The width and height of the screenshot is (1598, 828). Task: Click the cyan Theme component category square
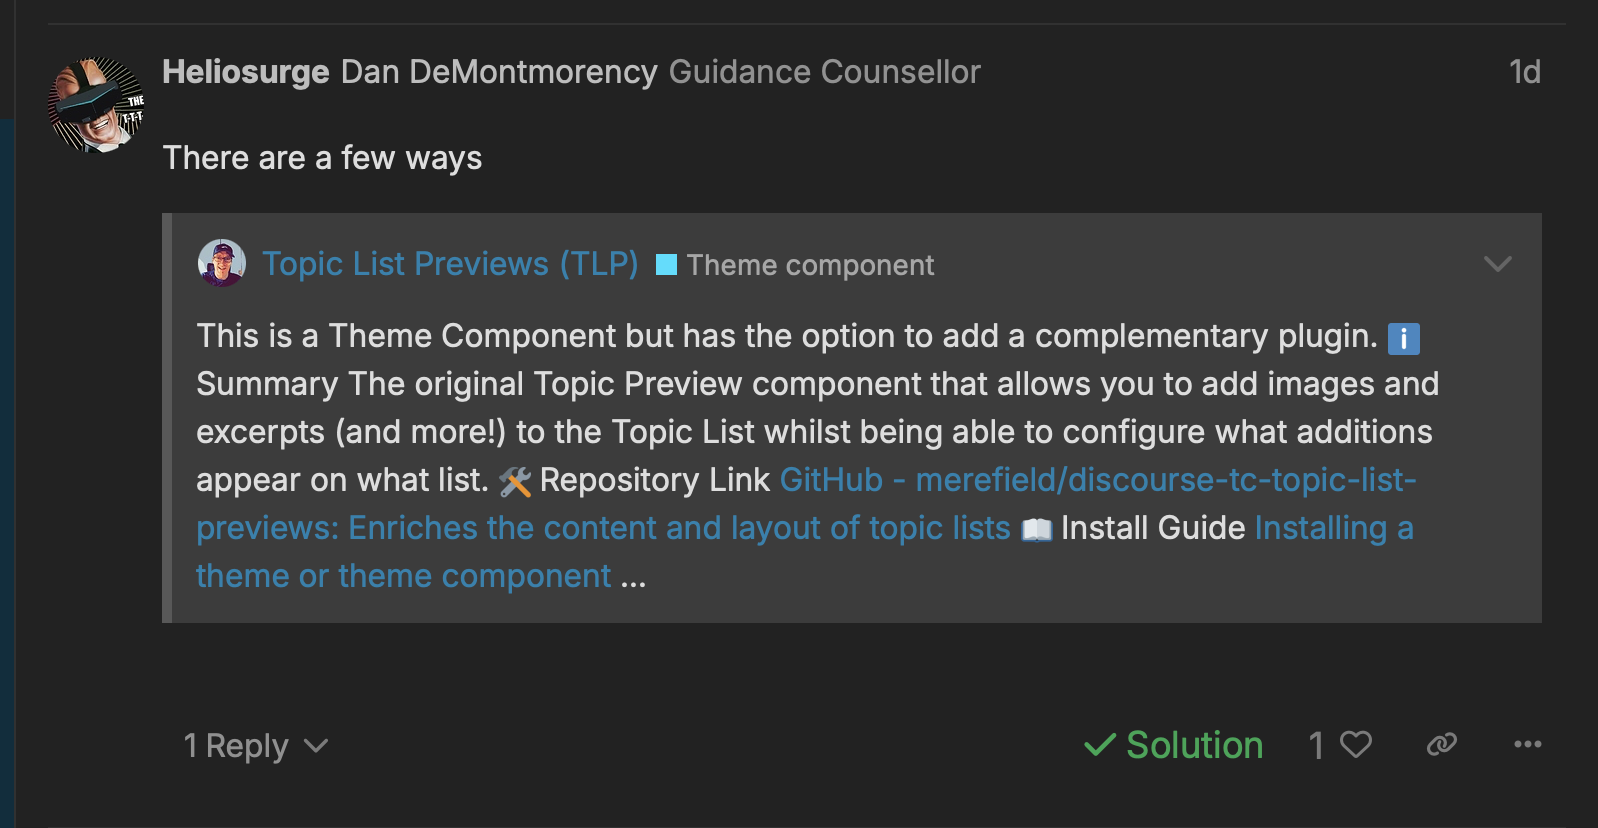click(x=666, y=265)
